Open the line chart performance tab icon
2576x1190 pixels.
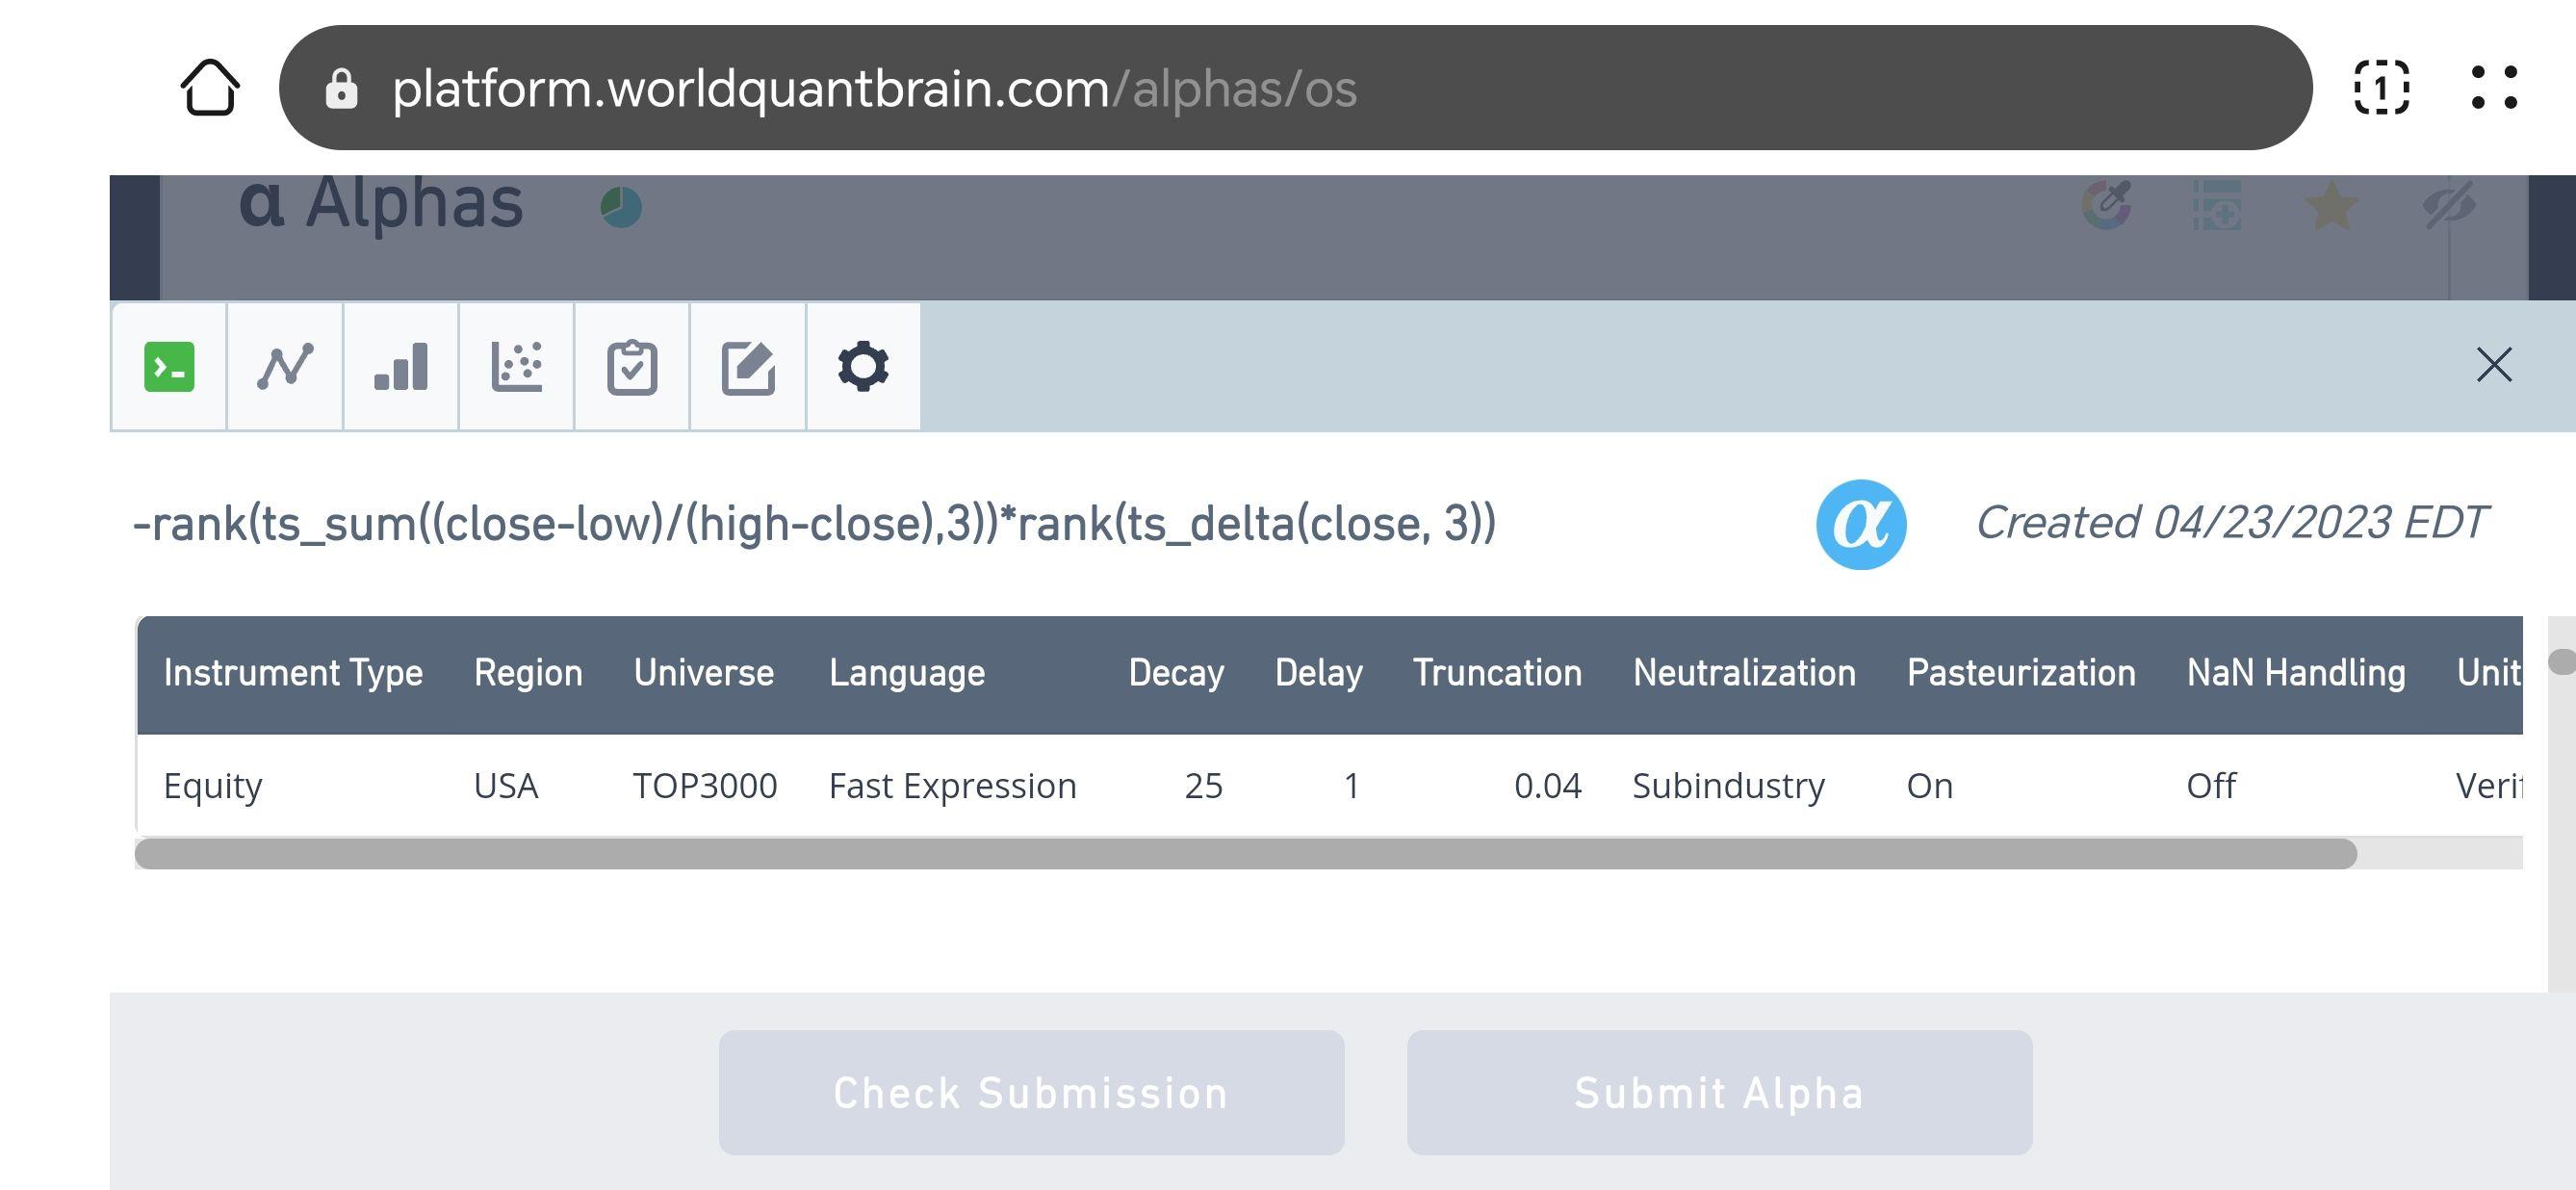285,366
